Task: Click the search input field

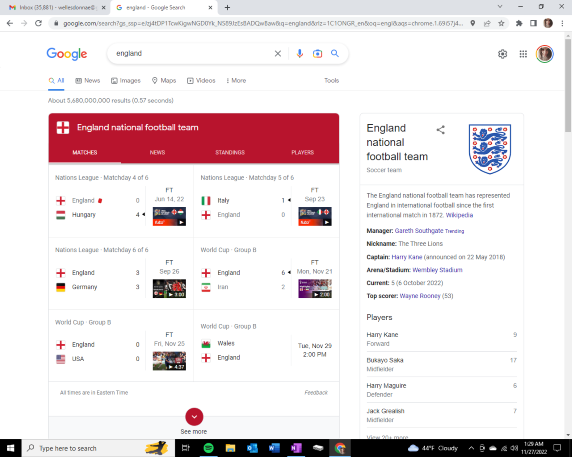Action: pos(193,54)
